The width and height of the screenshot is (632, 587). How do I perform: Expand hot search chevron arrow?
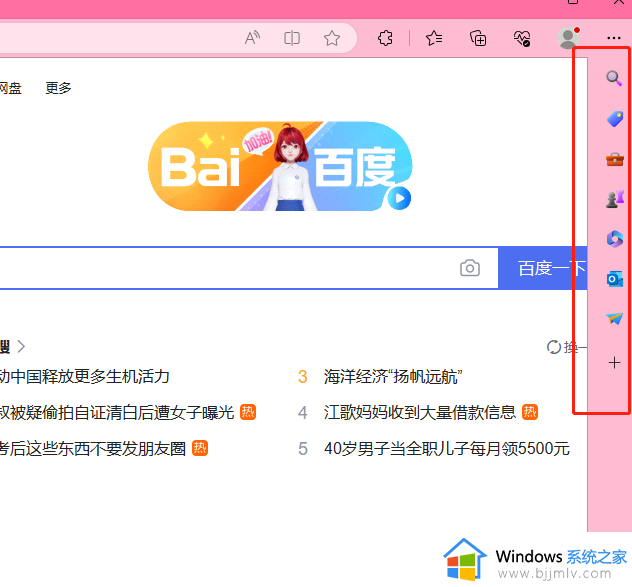tap(21, 346)
